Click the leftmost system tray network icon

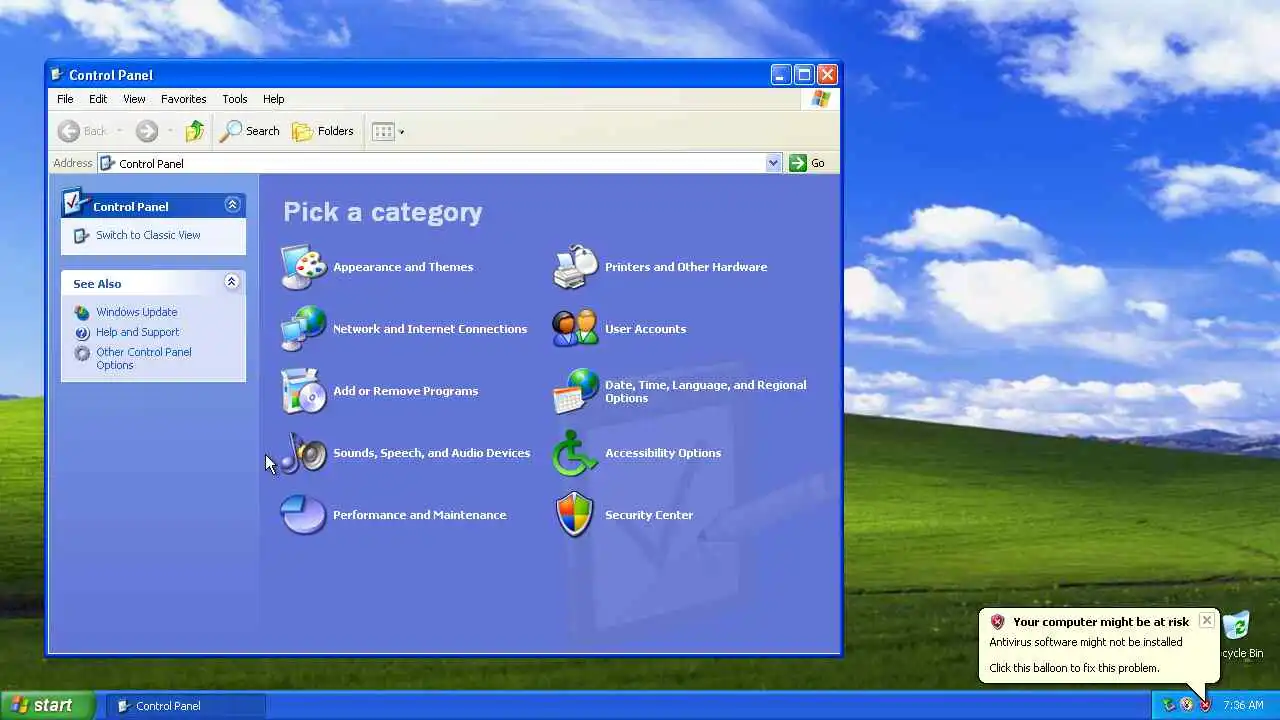(x=1168, y=705)
